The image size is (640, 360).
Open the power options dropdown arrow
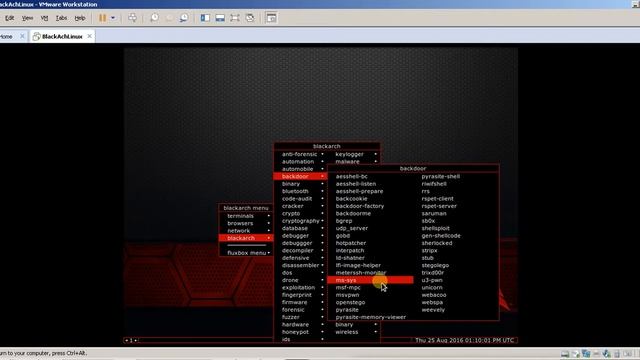[113, 18]
